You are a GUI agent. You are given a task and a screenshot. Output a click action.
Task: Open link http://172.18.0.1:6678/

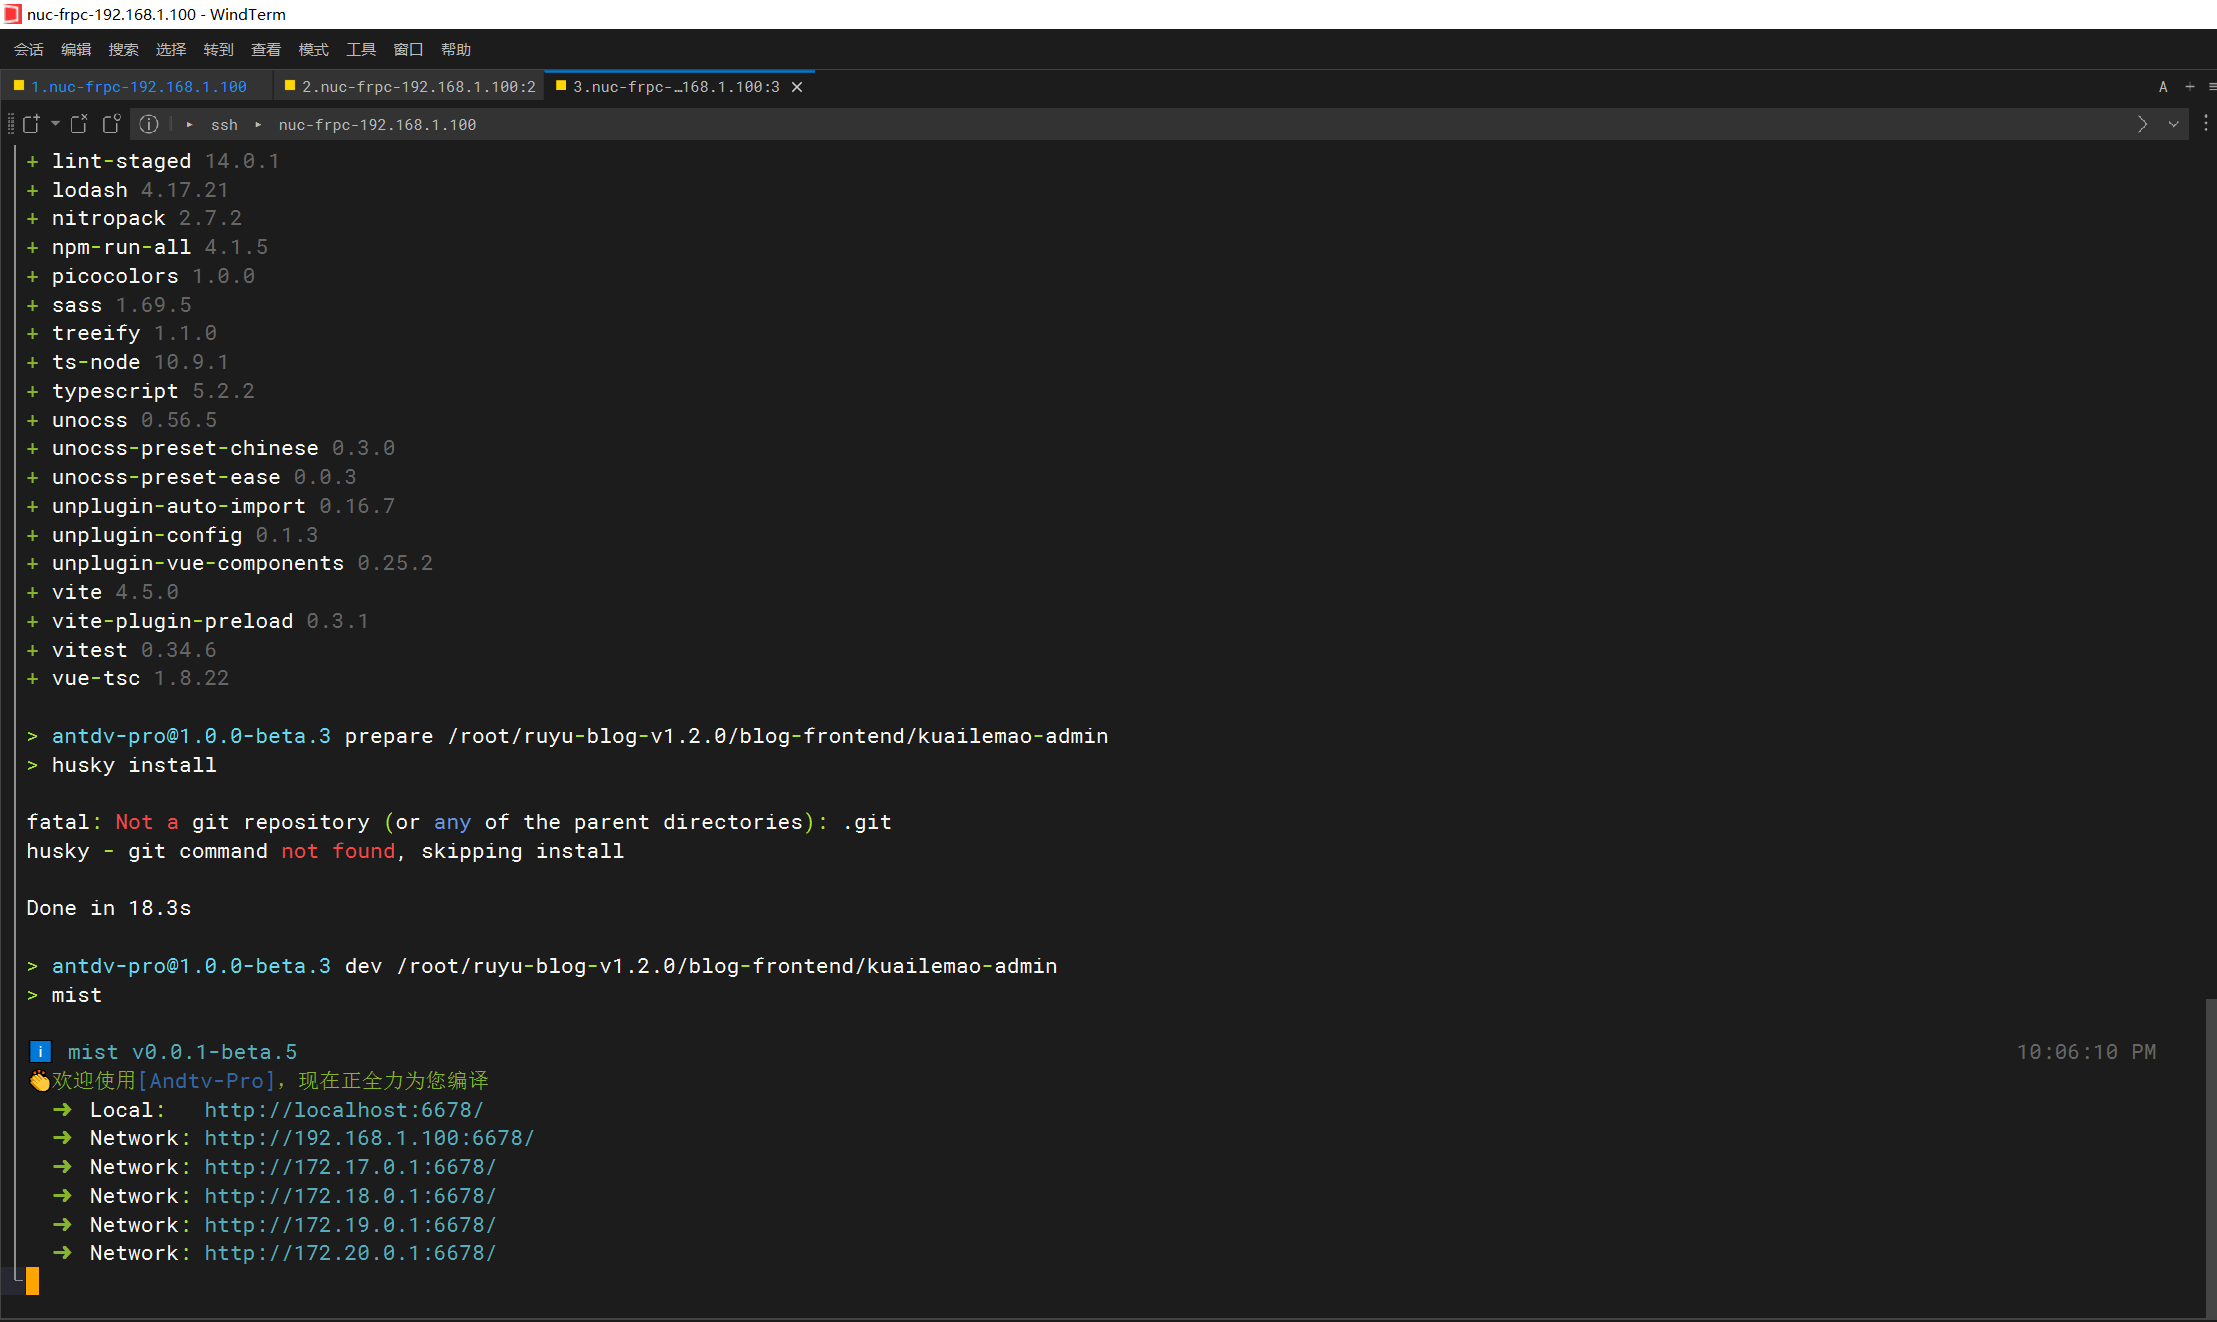pos(350,1196)
